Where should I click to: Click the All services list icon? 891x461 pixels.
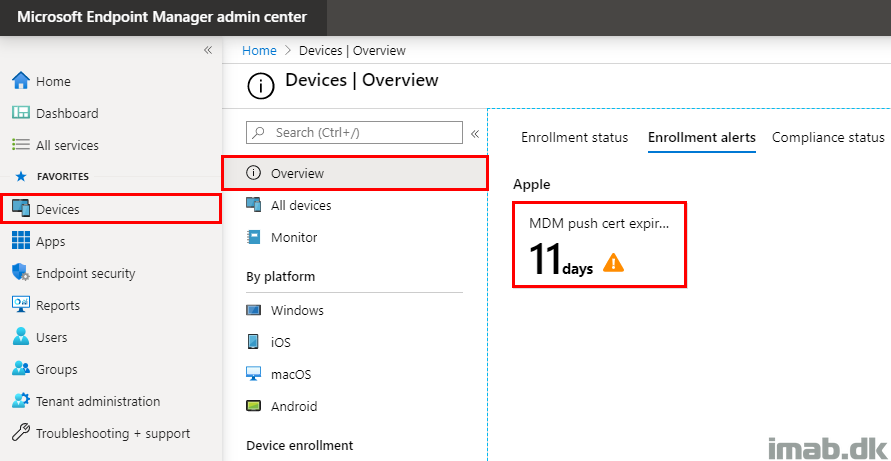(20, 145)
